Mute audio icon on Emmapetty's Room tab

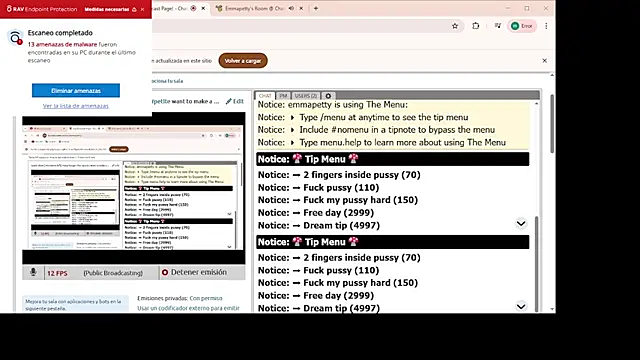291,8
